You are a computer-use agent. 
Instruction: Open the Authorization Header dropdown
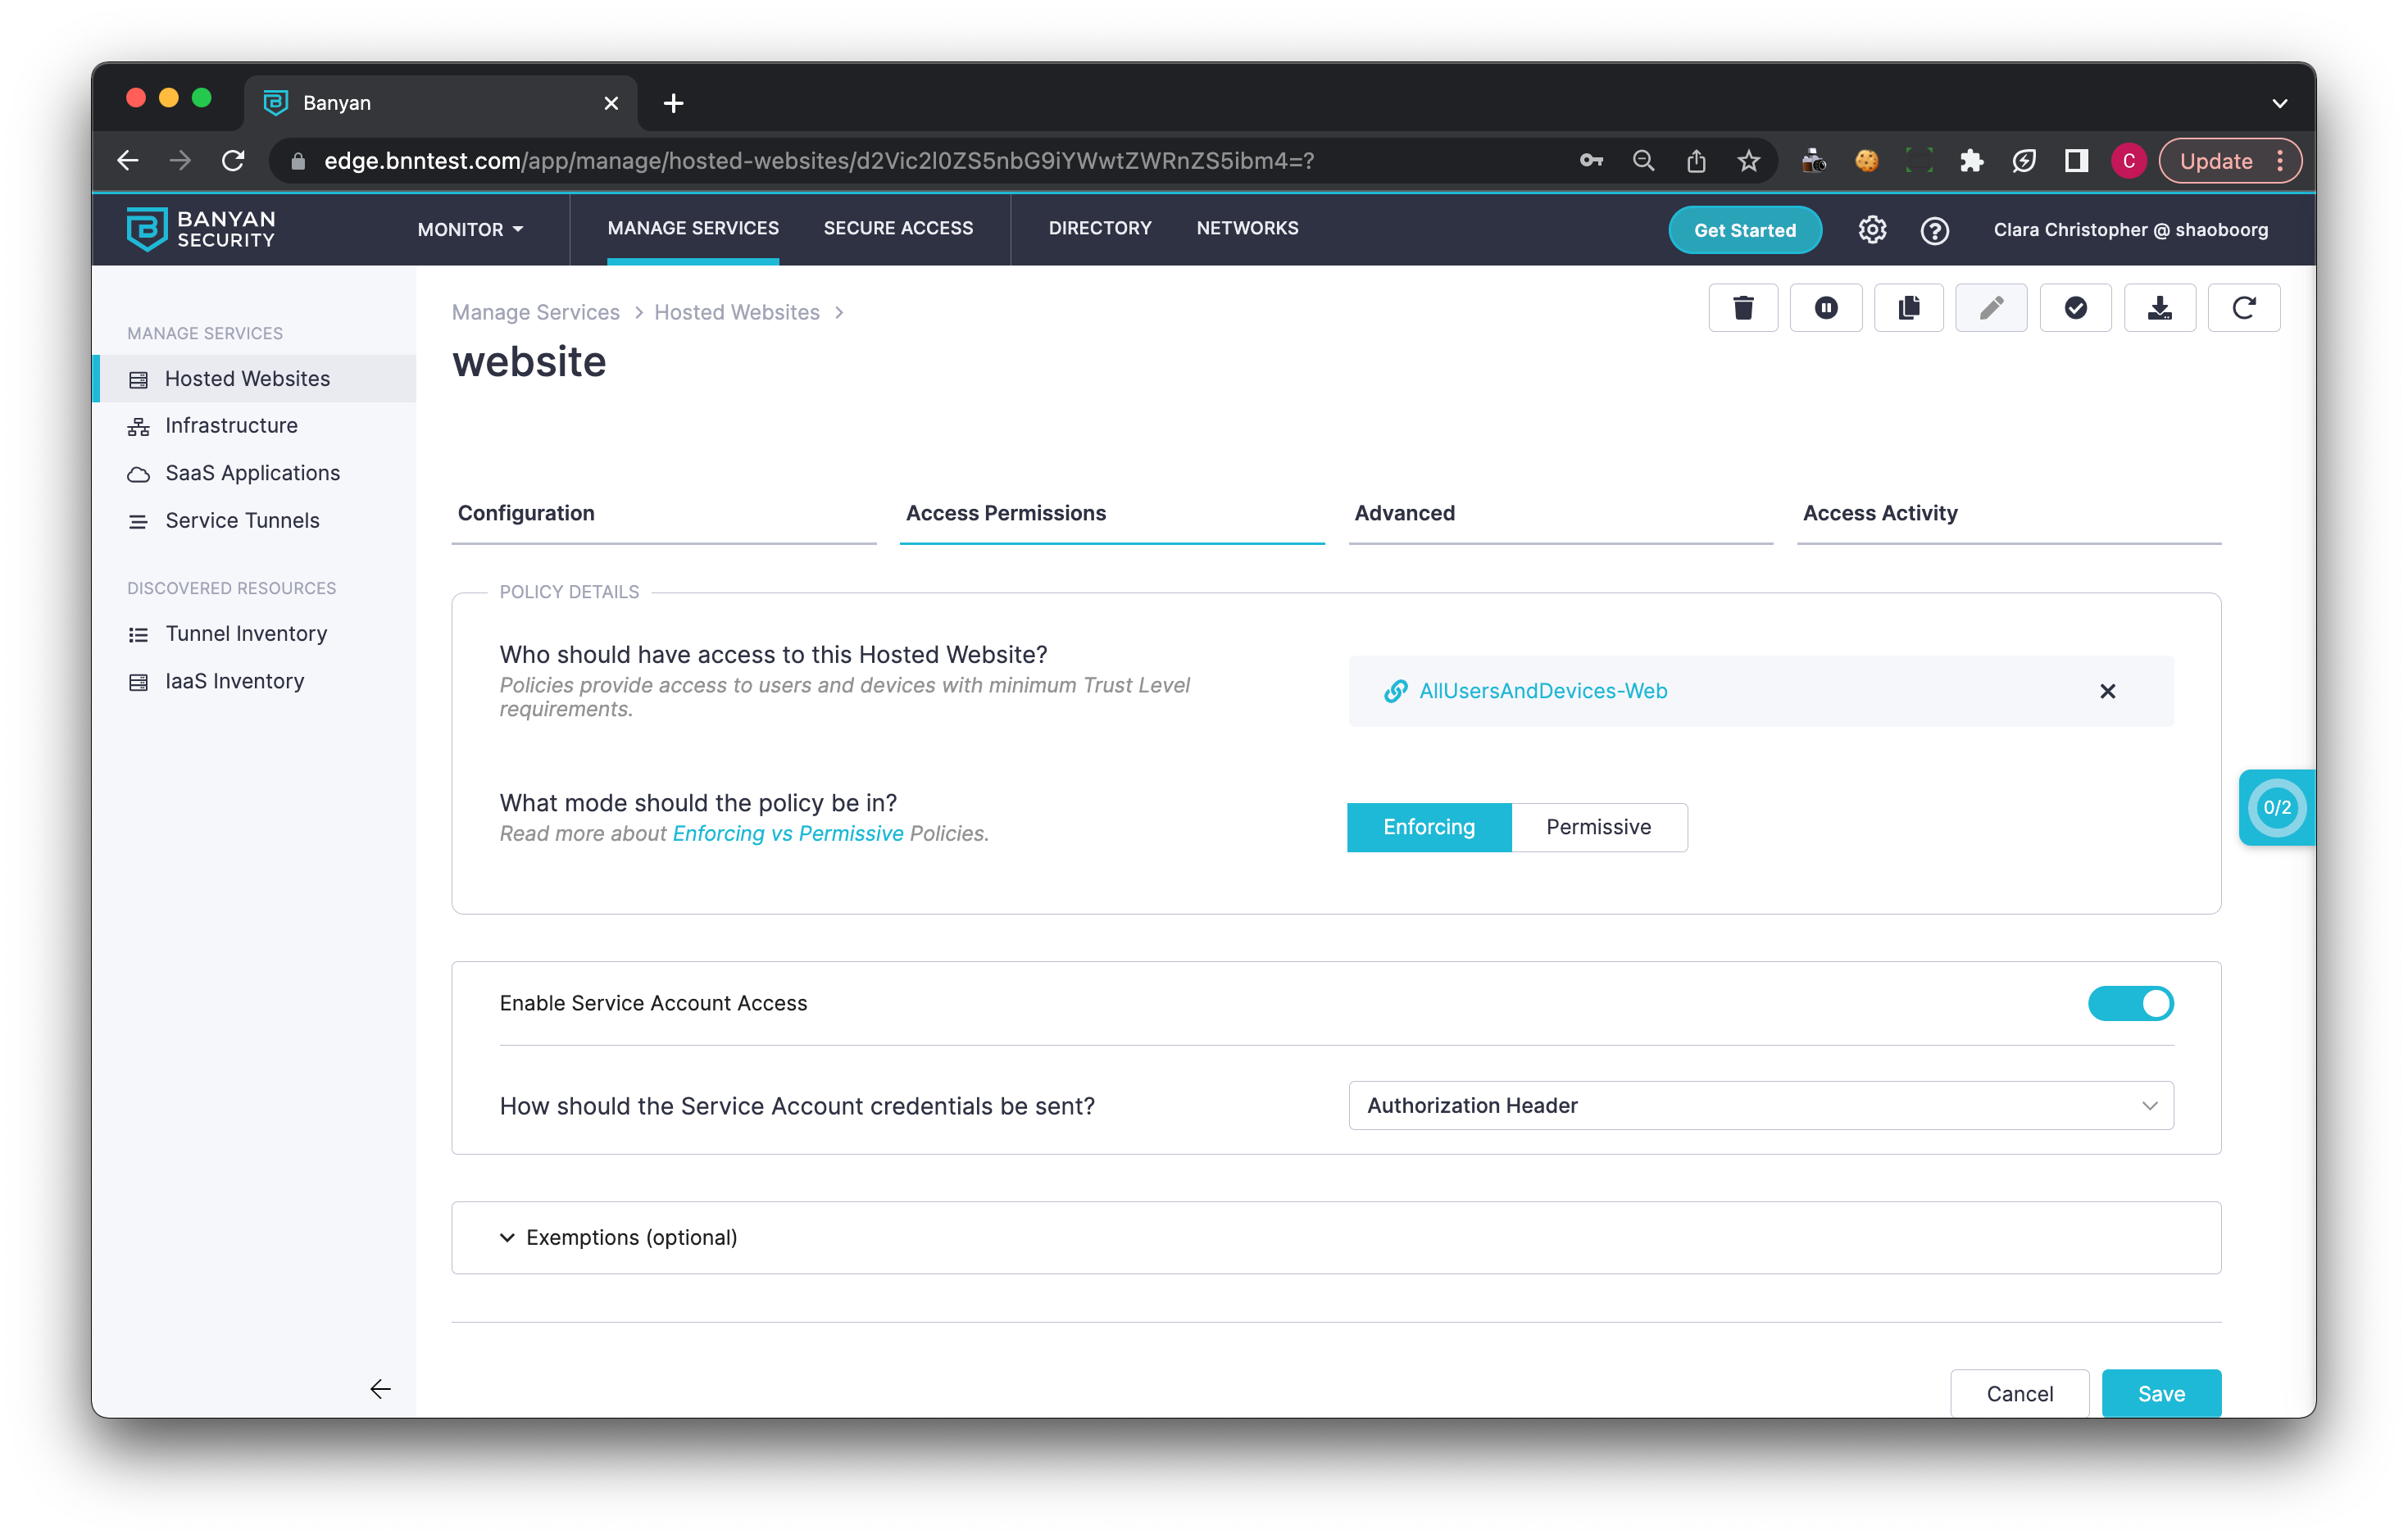pos(1760,1105)
